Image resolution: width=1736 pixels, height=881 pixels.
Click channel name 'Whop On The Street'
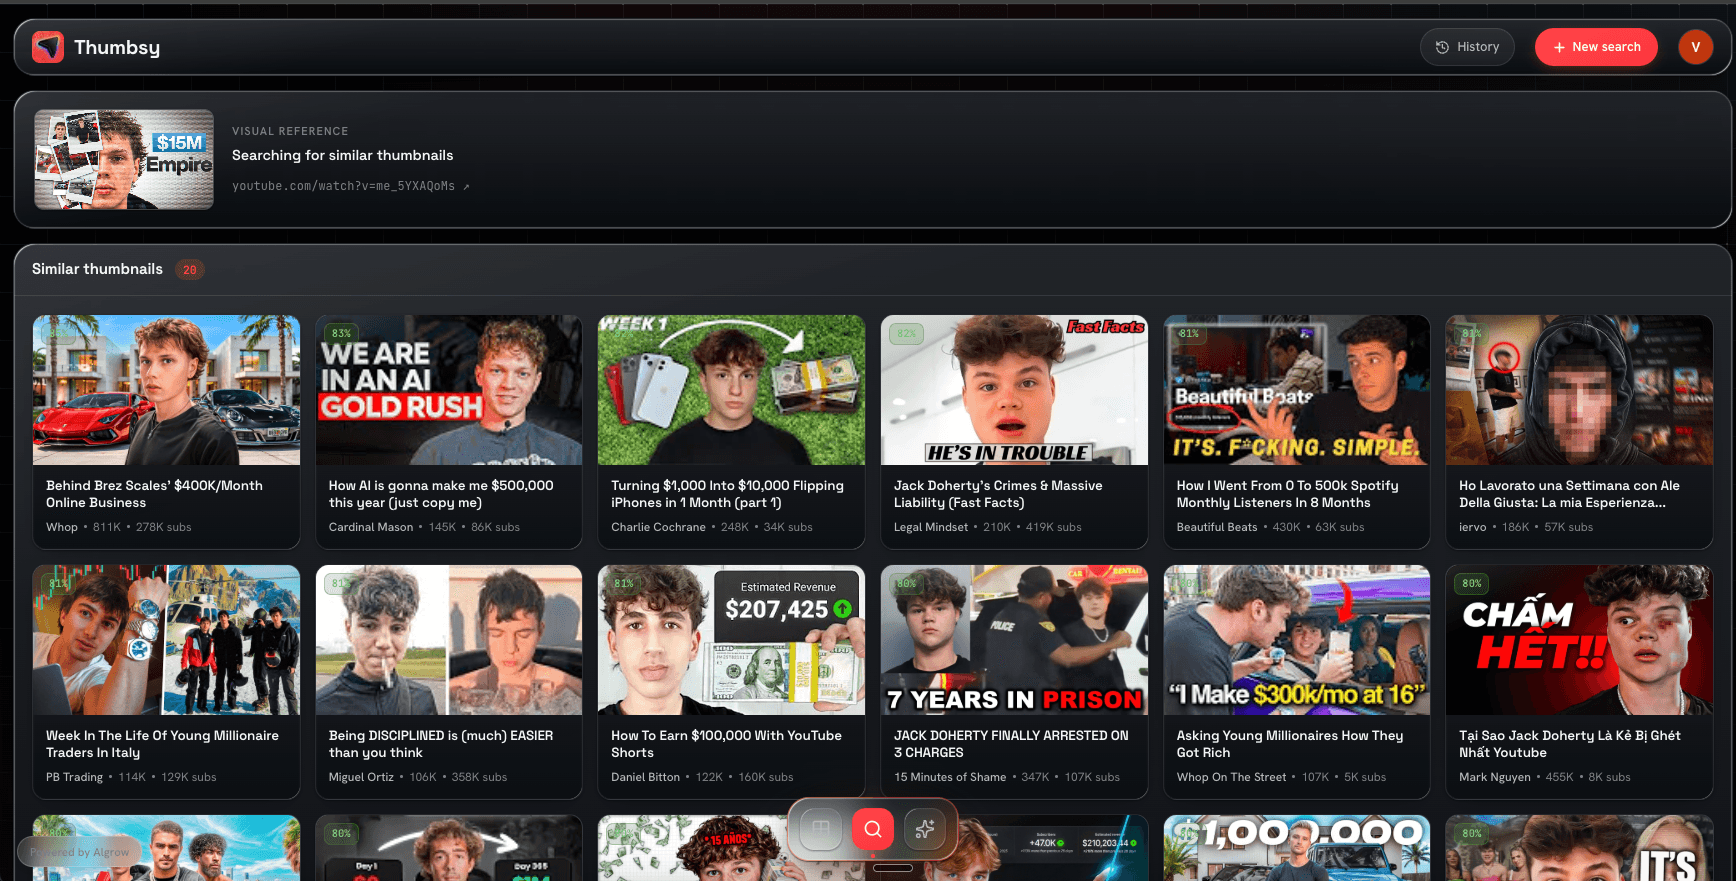tap(1231, 777)
